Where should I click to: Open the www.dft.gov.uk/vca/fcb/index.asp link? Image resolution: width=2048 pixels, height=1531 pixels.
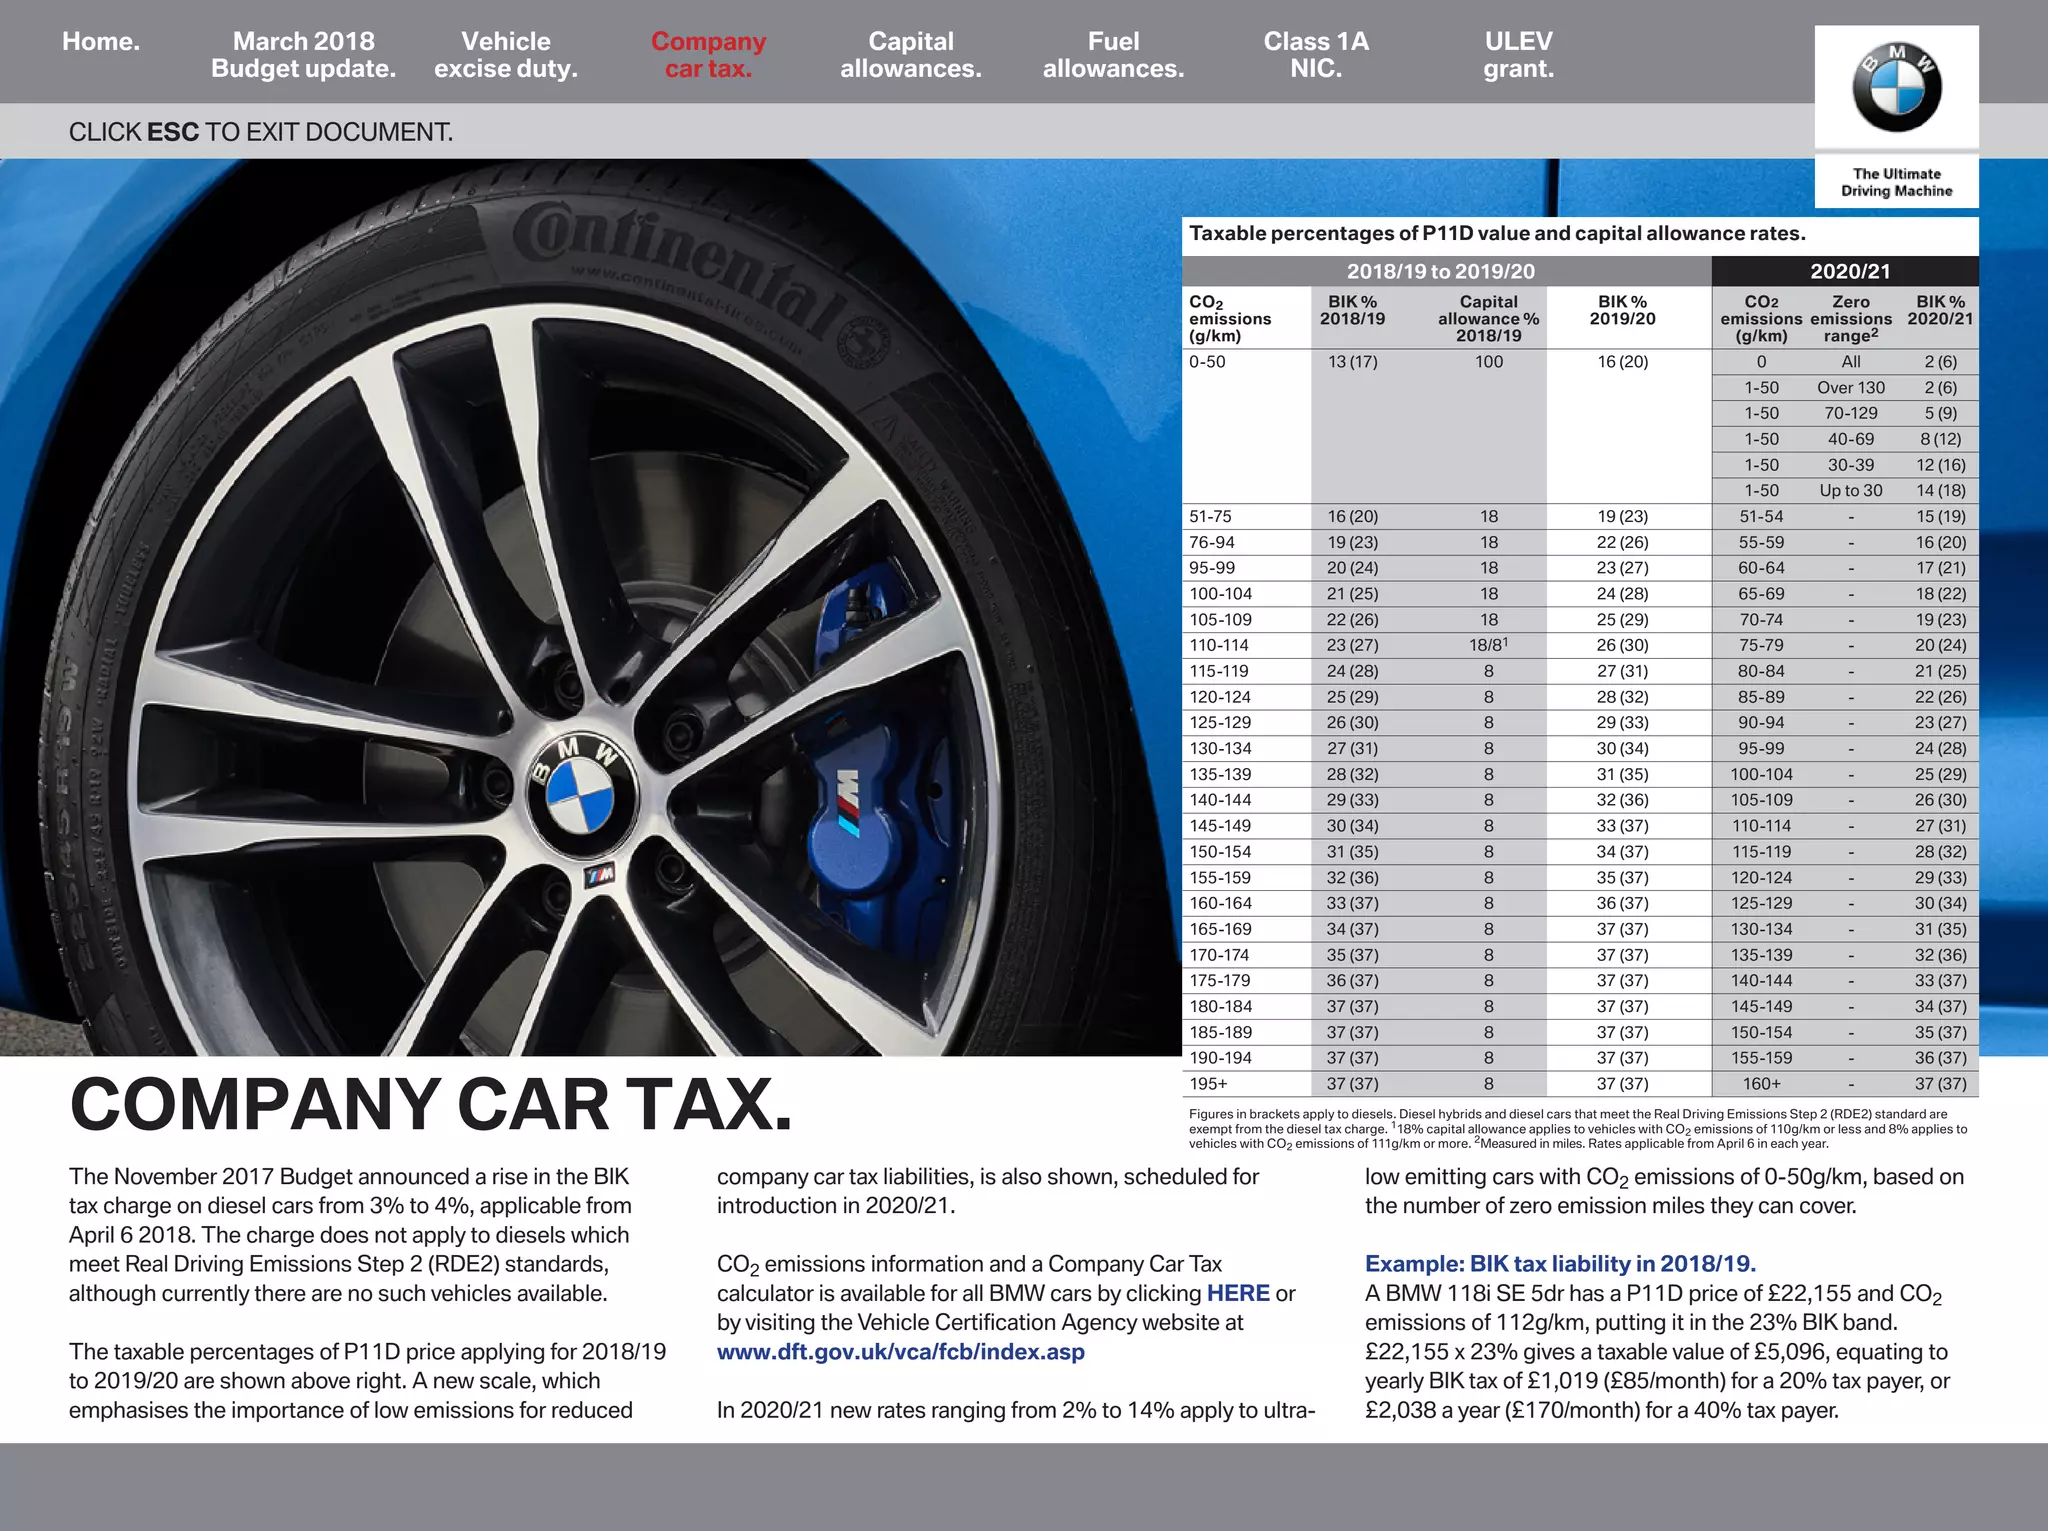[x=901, y=1352]
